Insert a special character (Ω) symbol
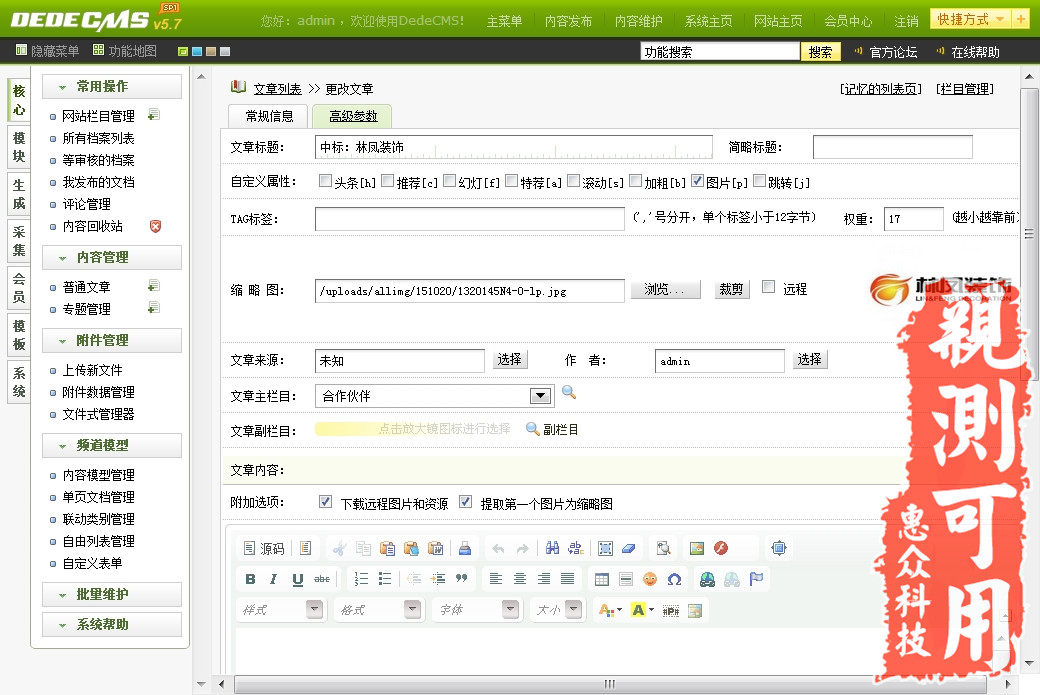The width and height of the screenshot is (1040, 695). (675, 579)
